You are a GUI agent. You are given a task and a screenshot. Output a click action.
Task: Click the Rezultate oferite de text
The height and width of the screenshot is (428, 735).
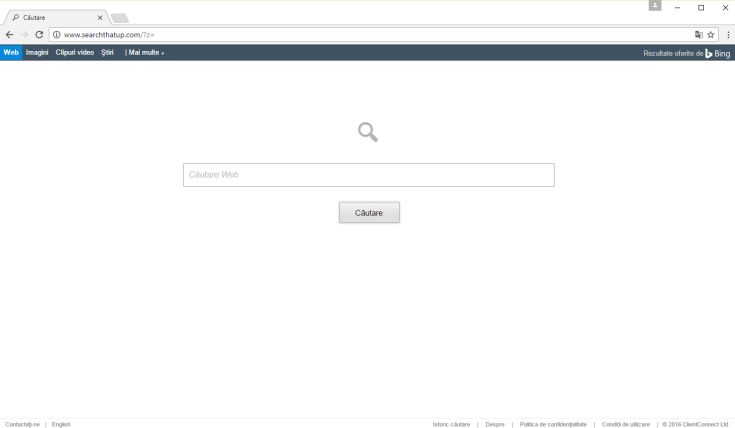point(673,53)
